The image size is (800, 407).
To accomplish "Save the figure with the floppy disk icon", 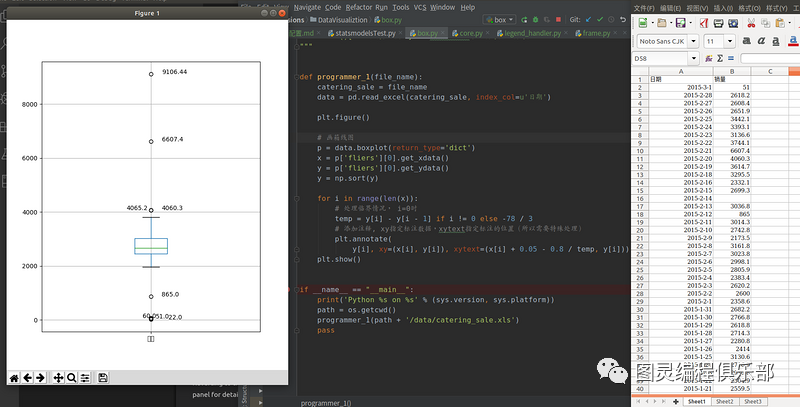I will 103,378.
